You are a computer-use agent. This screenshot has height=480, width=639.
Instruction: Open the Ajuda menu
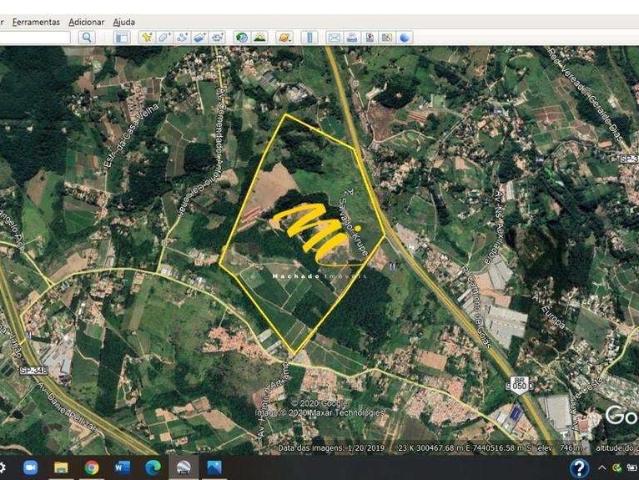[123, 21]
